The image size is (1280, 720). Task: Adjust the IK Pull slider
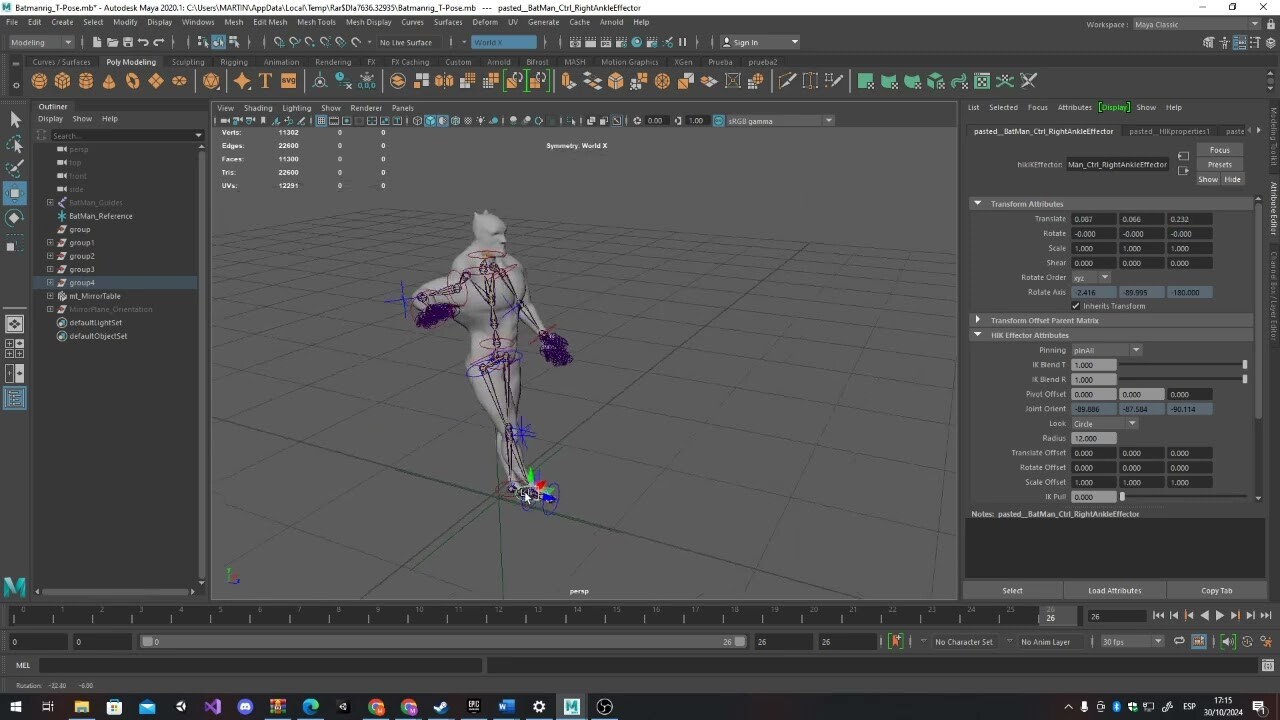[1184, 497]
